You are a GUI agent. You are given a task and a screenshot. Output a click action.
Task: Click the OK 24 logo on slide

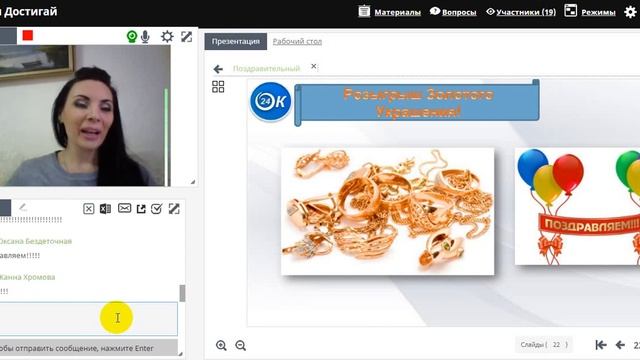click(x=270, y=101)
